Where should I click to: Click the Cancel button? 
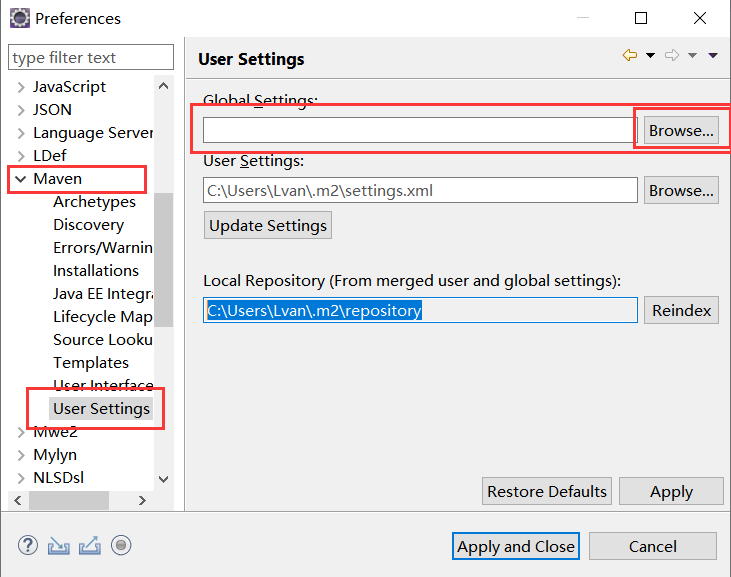(653, 546)
